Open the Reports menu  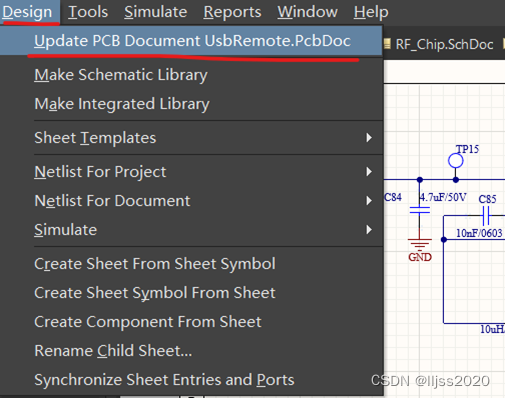(232, 12)
